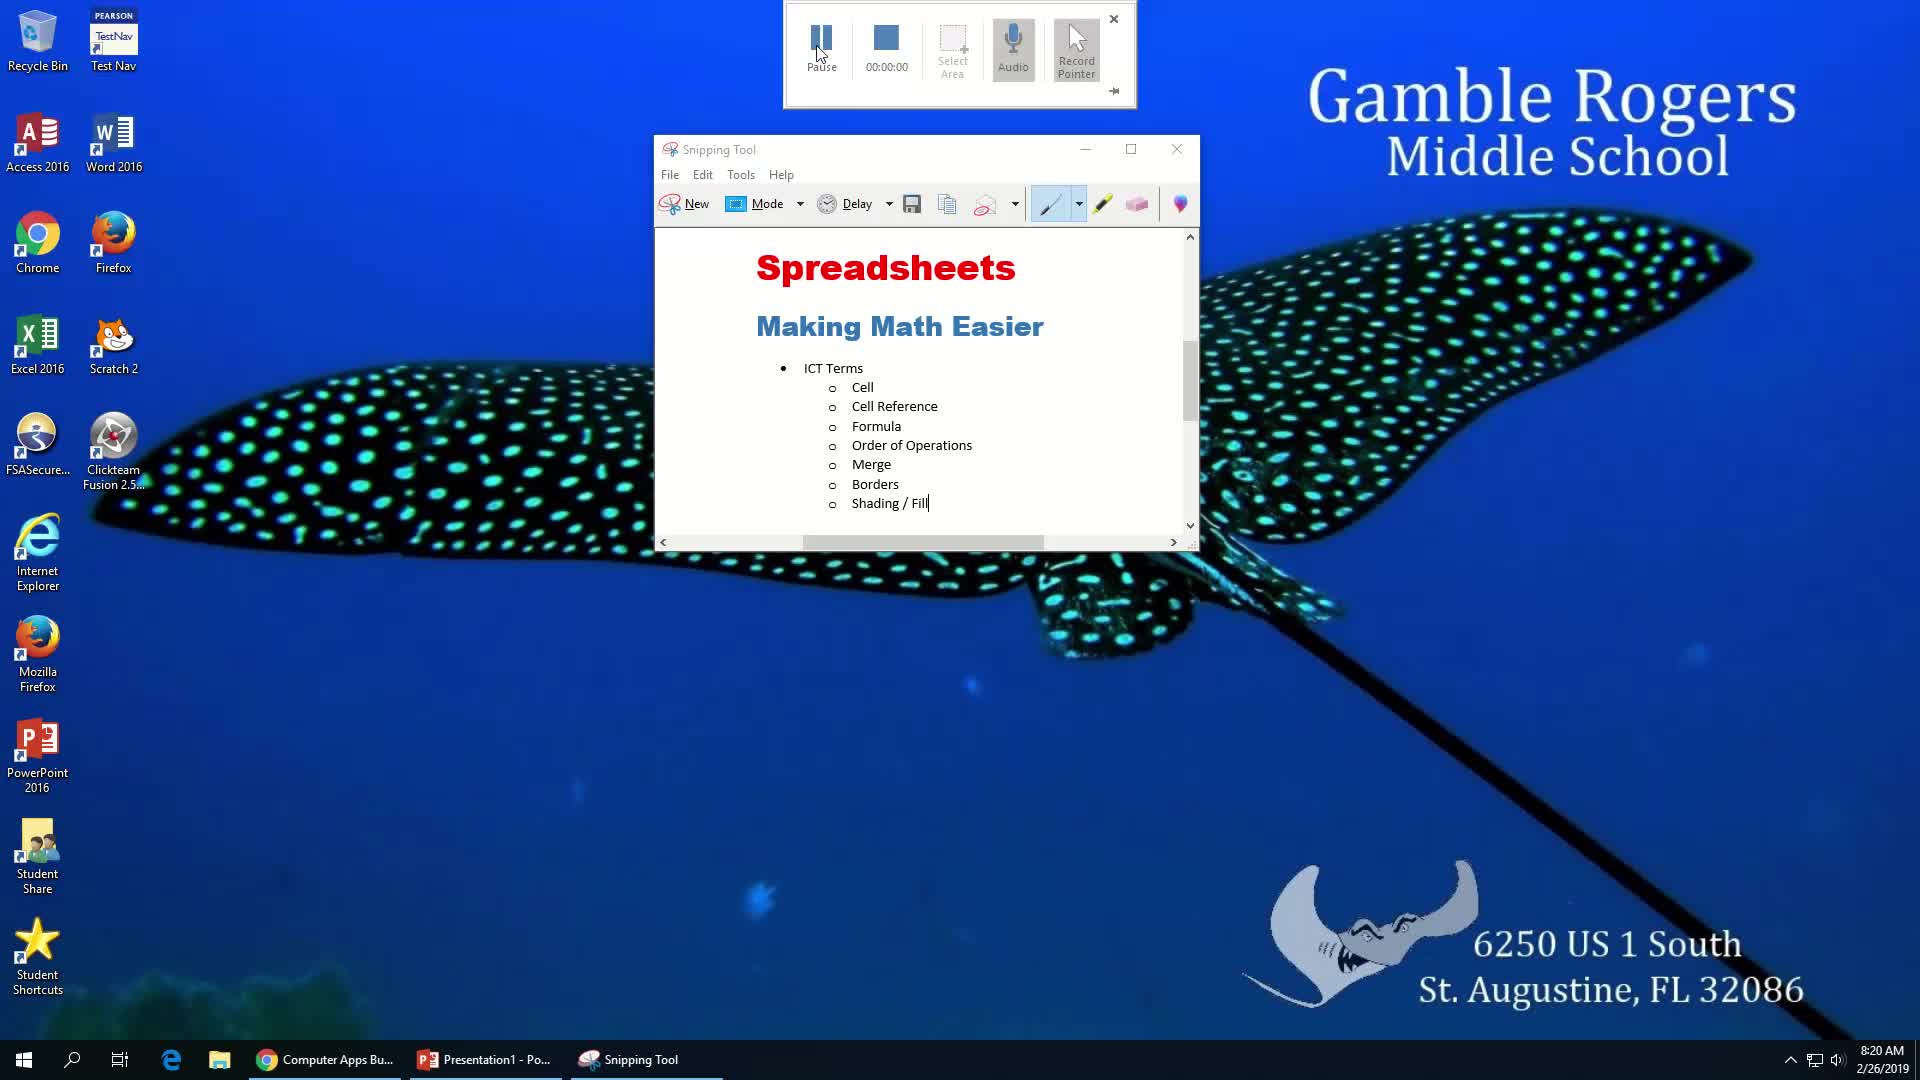The height and width of the screenshot is (1080, 1920).
Task: Open the Help menu in Snipping Tool
Action: [781, 175]
